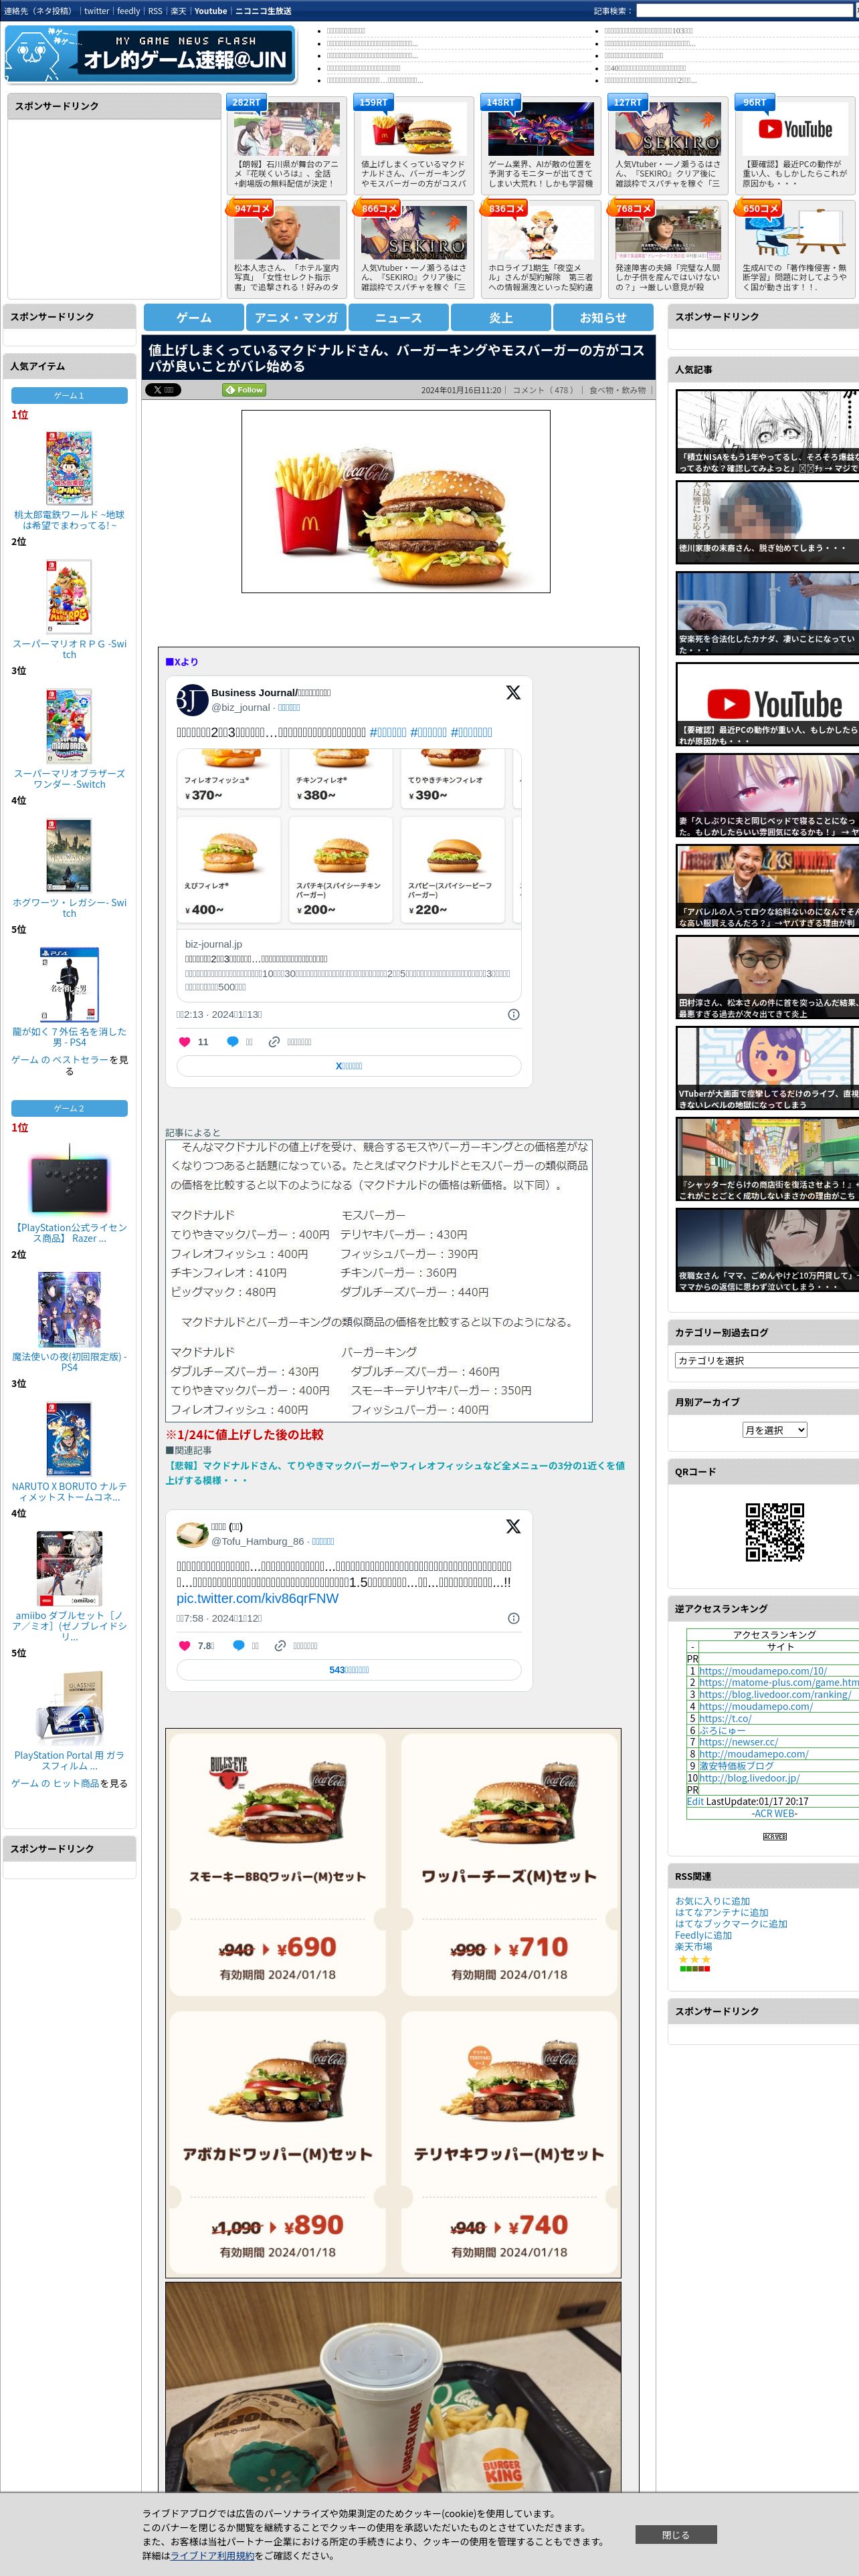
Task: Click the ニコニコ生放送 link in the top bar
Action: 263,11
